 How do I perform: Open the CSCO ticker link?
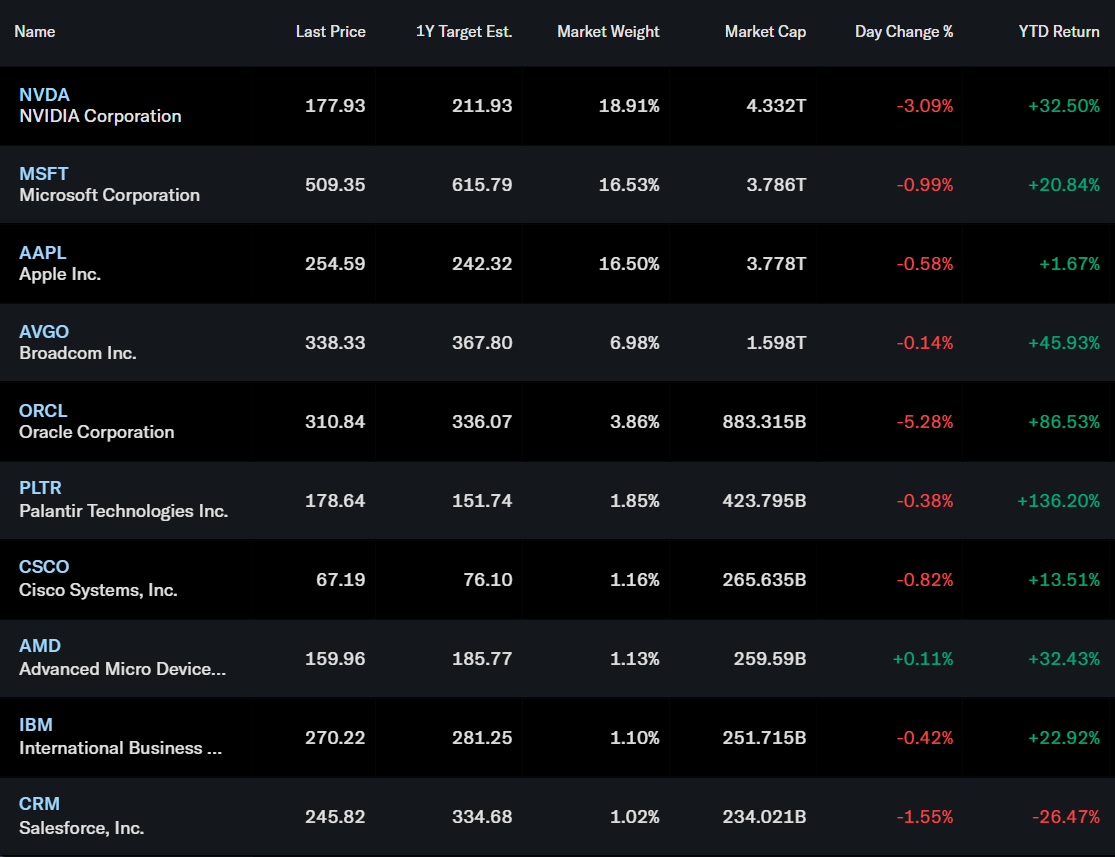pos(44,567)
